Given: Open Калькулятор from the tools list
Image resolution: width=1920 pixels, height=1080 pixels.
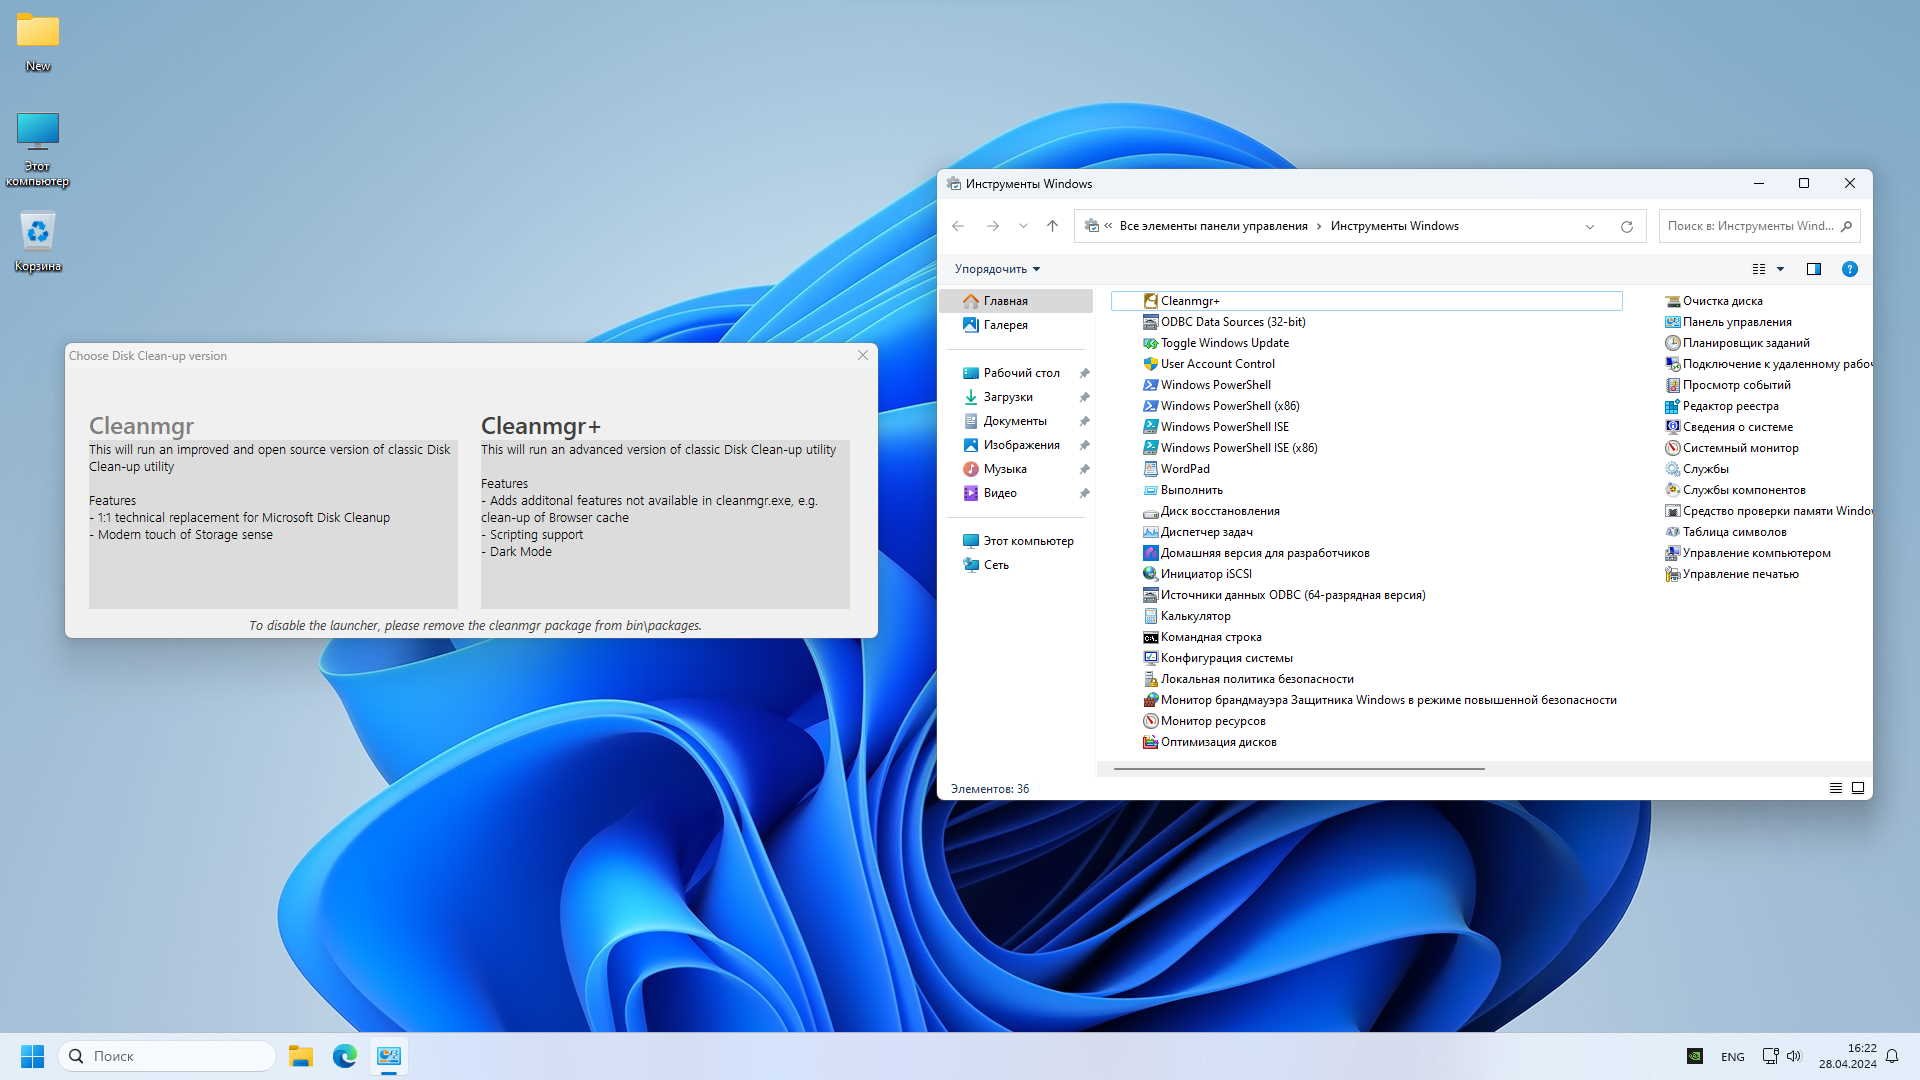Looking at the screenshot, I should pyautogui.click(x=1195, y=616).
